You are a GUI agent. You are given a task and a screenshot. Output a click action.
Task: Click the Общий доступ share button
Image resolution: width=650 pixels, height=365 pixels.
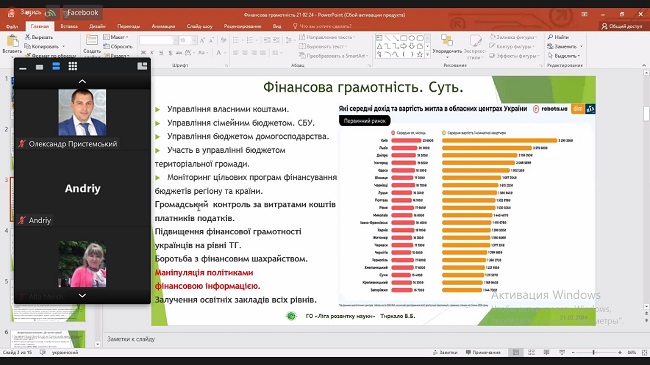(x=622, y=26)
